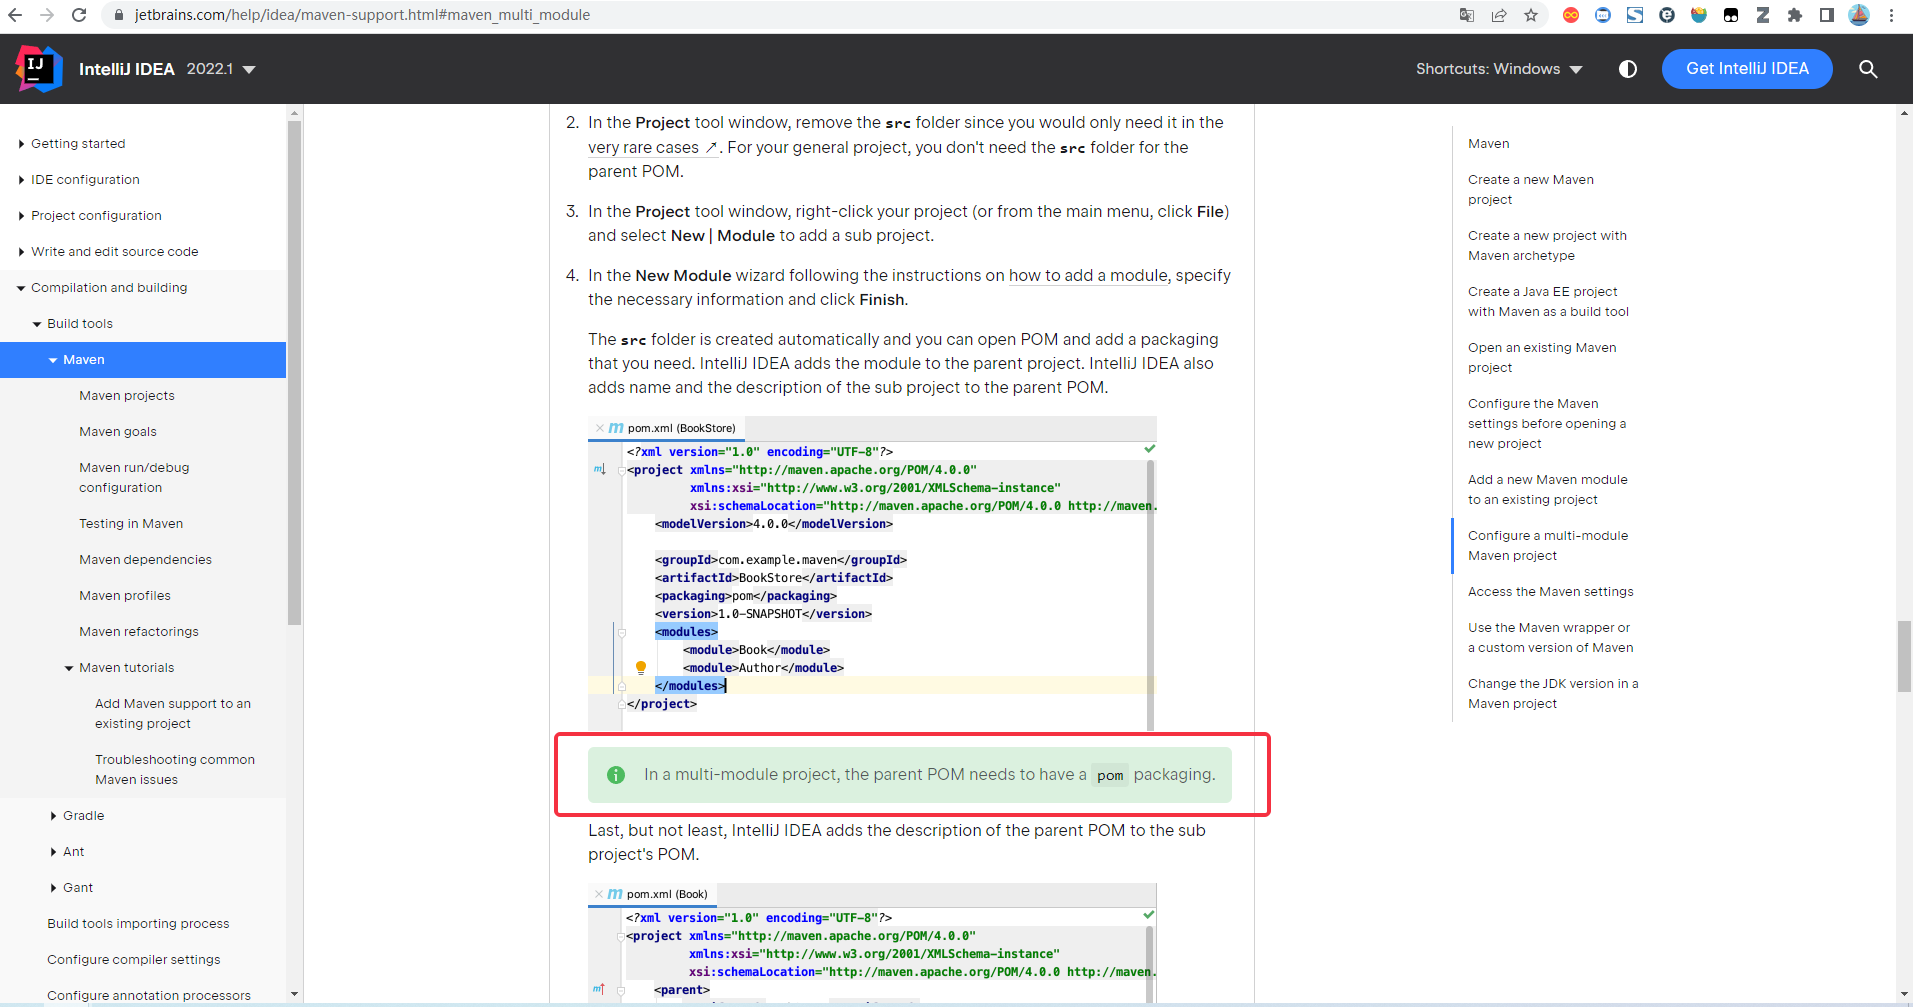Bookmark this page with the star icon
This screenshot has width=1913, height=1007.
click(x=1531, y=15)
